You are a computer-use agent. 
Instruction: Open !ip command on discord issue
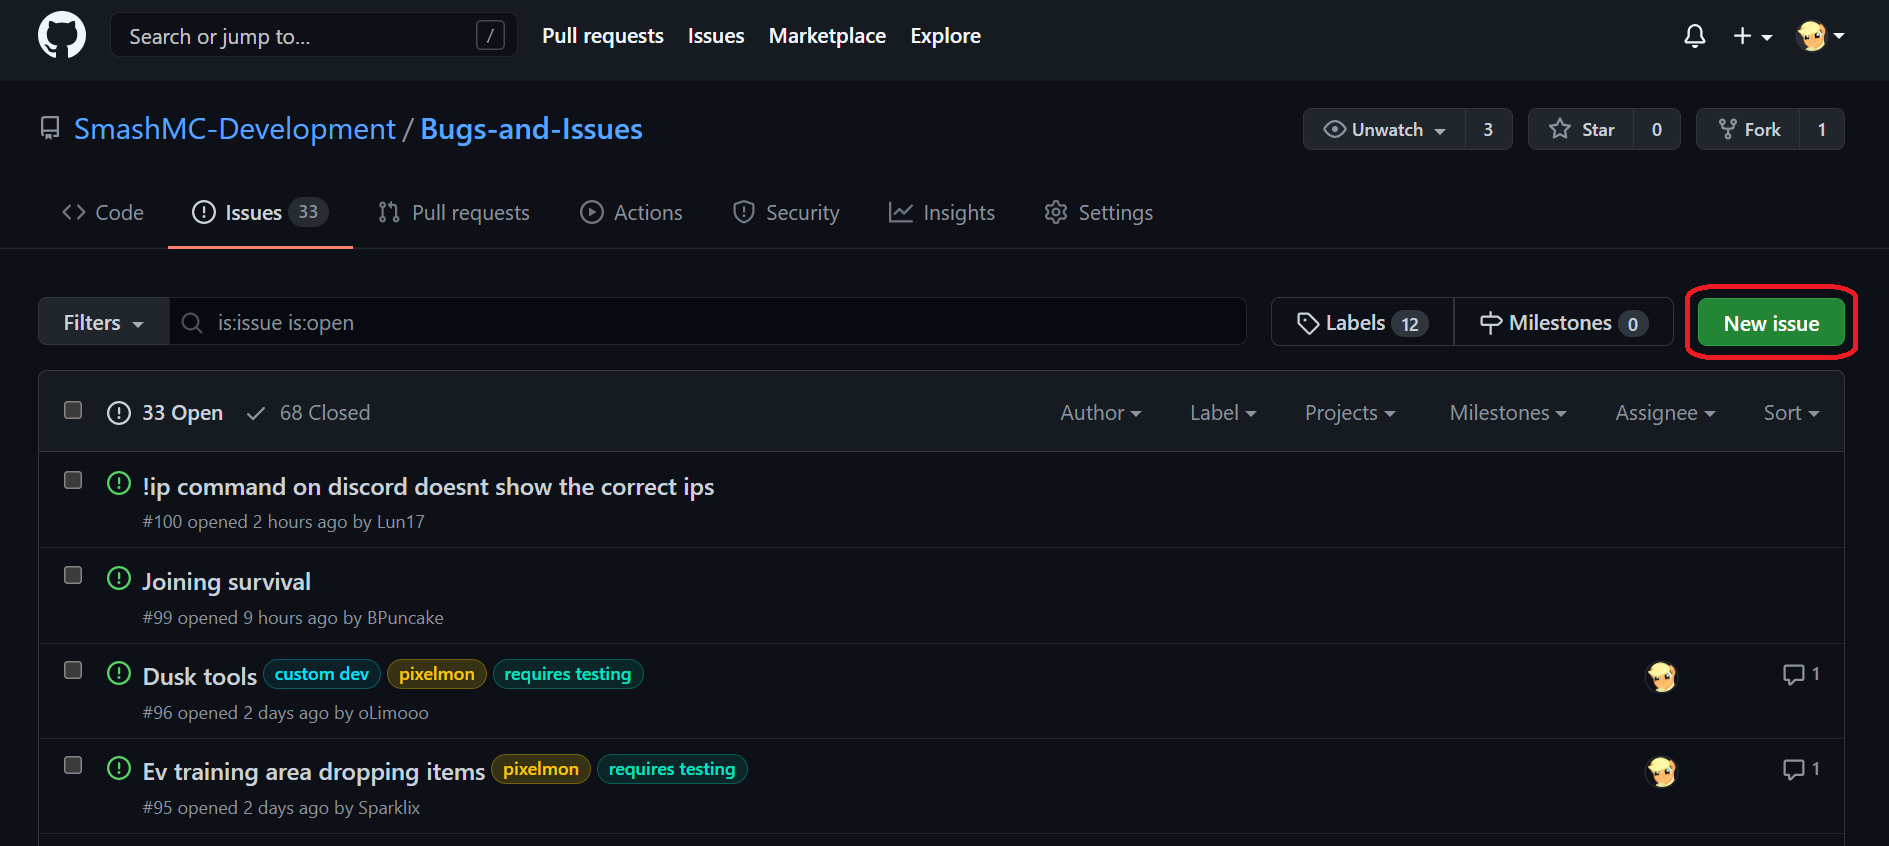tap(428, 487)
